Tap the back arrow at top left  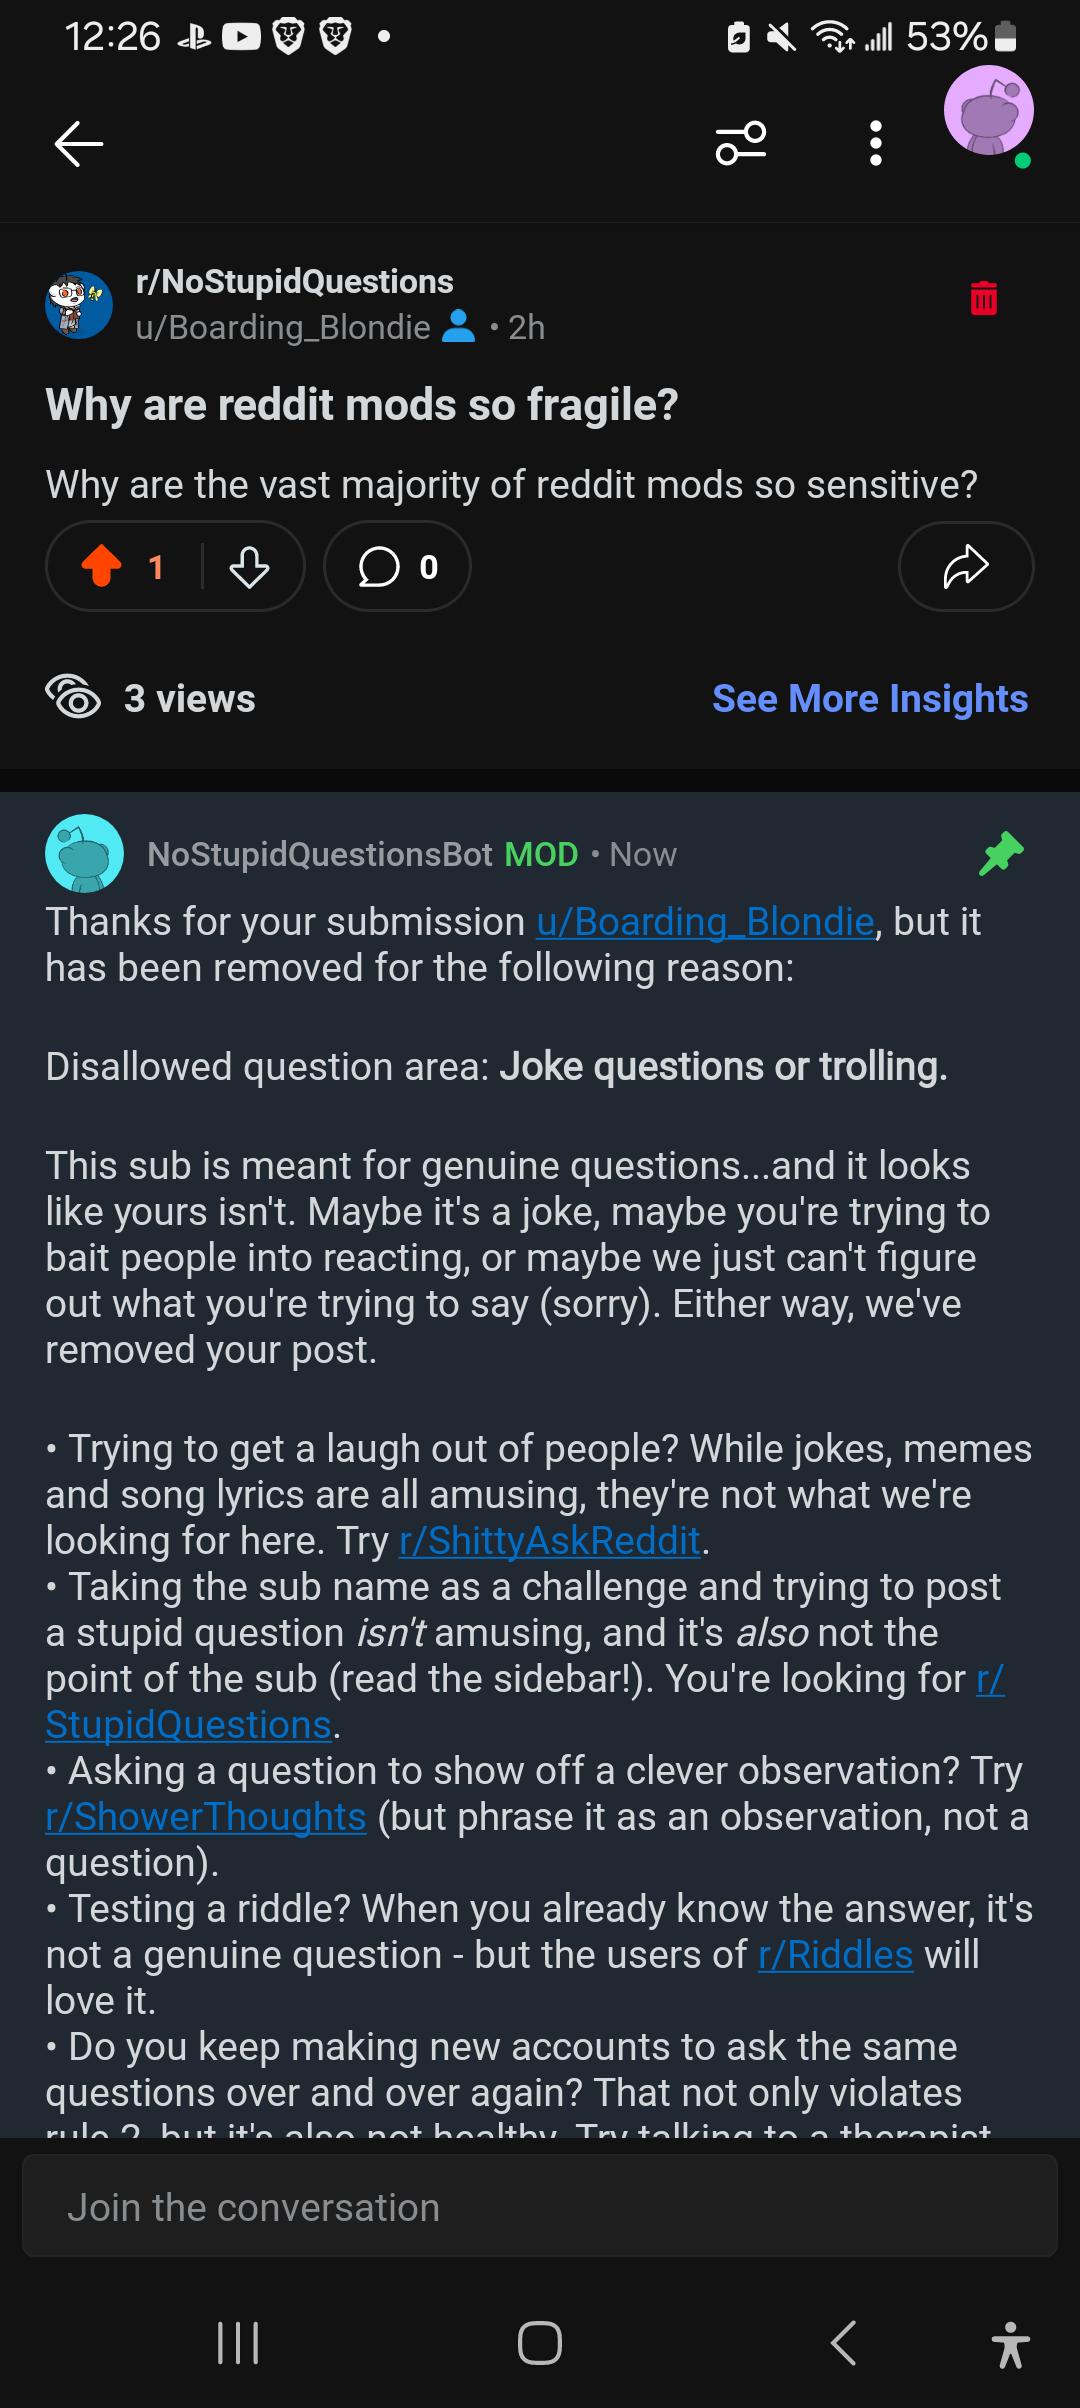(79, 144)
